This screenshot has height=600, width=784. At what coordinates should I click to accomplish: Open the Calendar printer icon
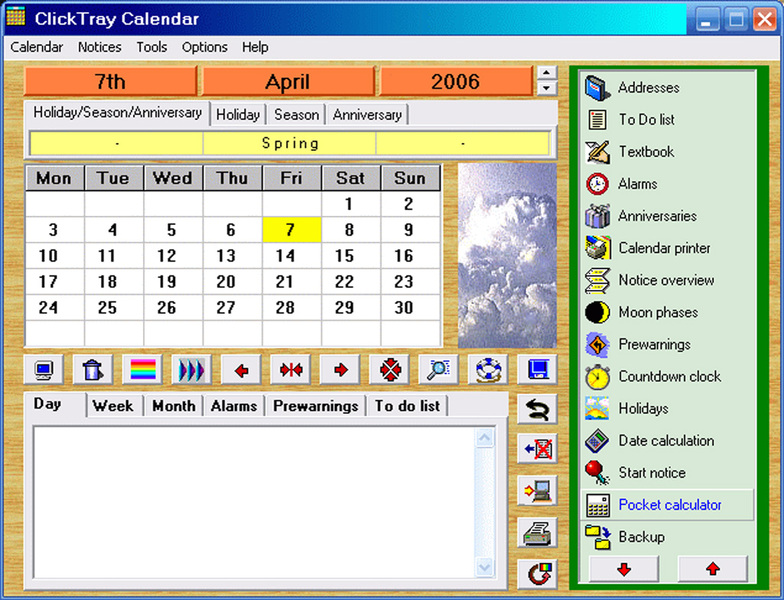598,248
